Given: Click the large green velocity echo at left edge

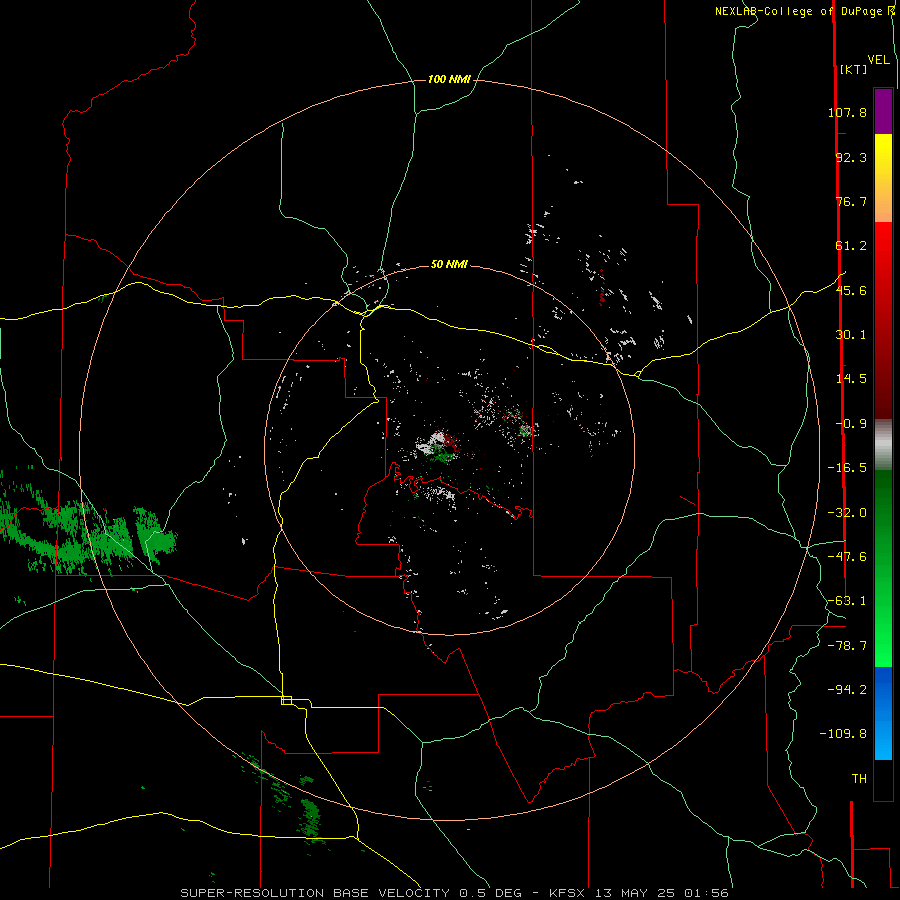Looking at the screenshot, I should tap(86, 531).
